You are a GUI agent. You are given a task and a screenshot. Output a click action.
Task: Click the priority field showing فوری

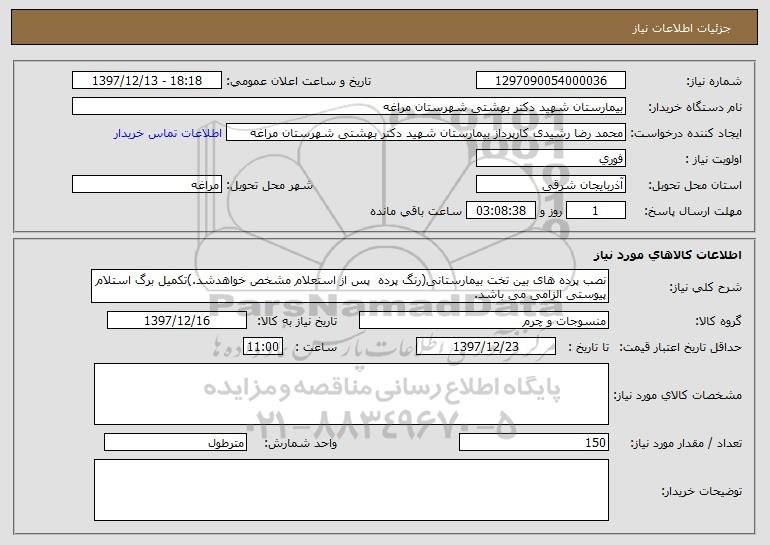click(550, 158)
